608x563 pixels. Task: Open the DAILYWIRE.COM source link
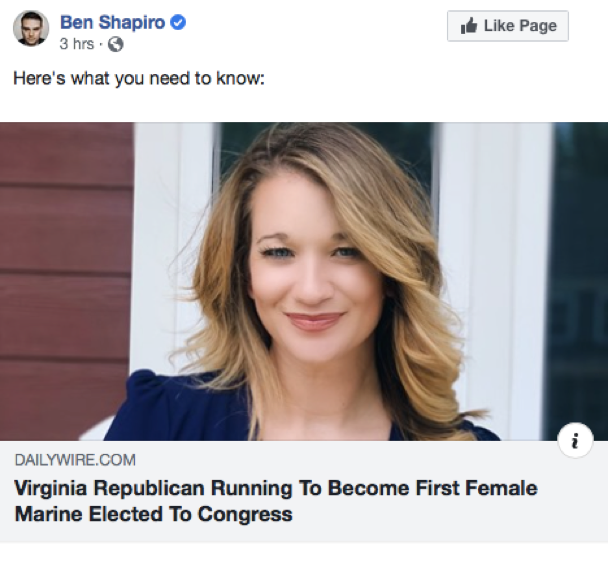click(x=75, y=460)
